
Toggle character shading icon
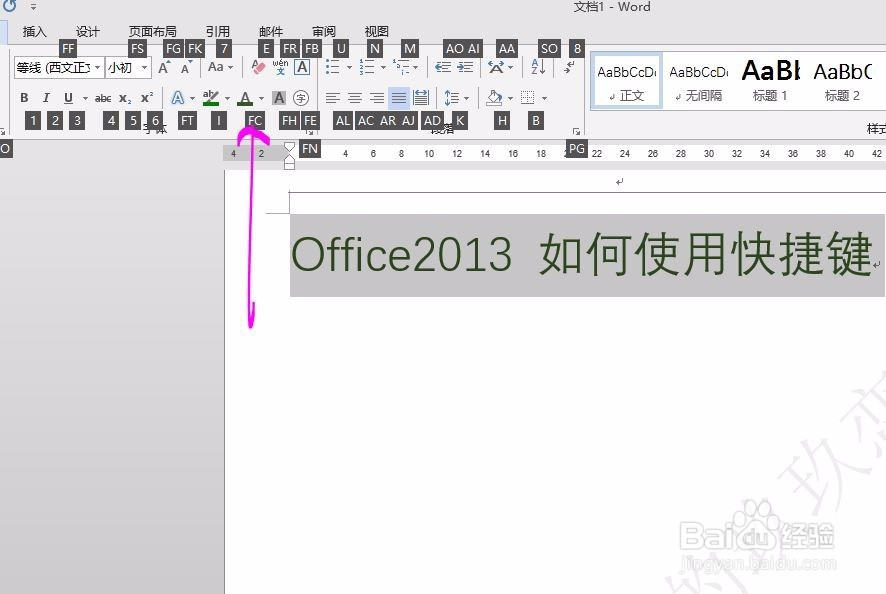[x=279, y=98]
